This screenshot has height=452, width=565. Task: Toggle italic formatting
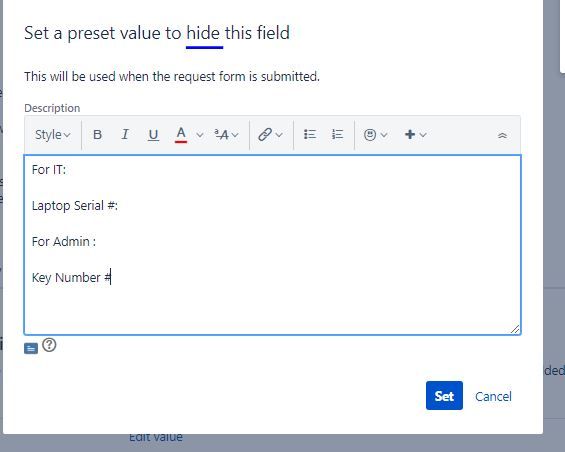pyautogui.click(x=125, y=135)
